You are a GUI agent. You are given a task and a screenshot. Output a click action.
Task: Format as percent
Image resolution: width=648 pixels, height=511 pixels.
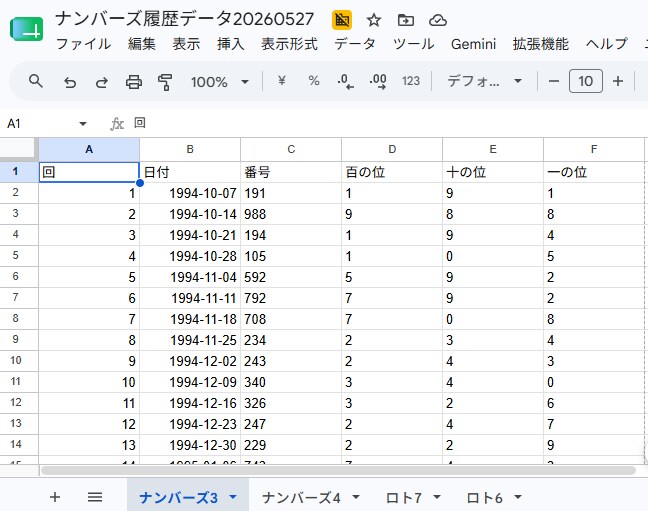click(314, 81)
